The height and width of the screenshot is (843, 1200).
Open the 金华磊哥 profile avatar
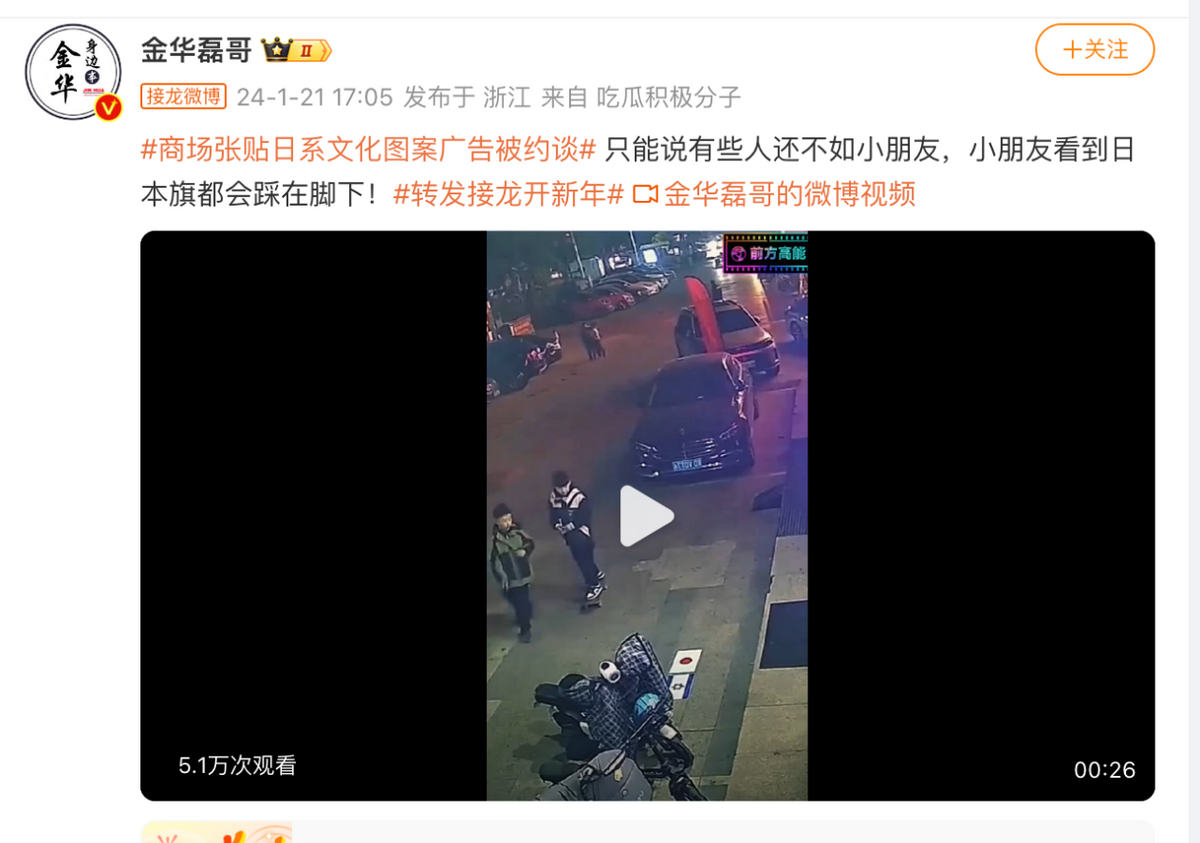(73, 72)
